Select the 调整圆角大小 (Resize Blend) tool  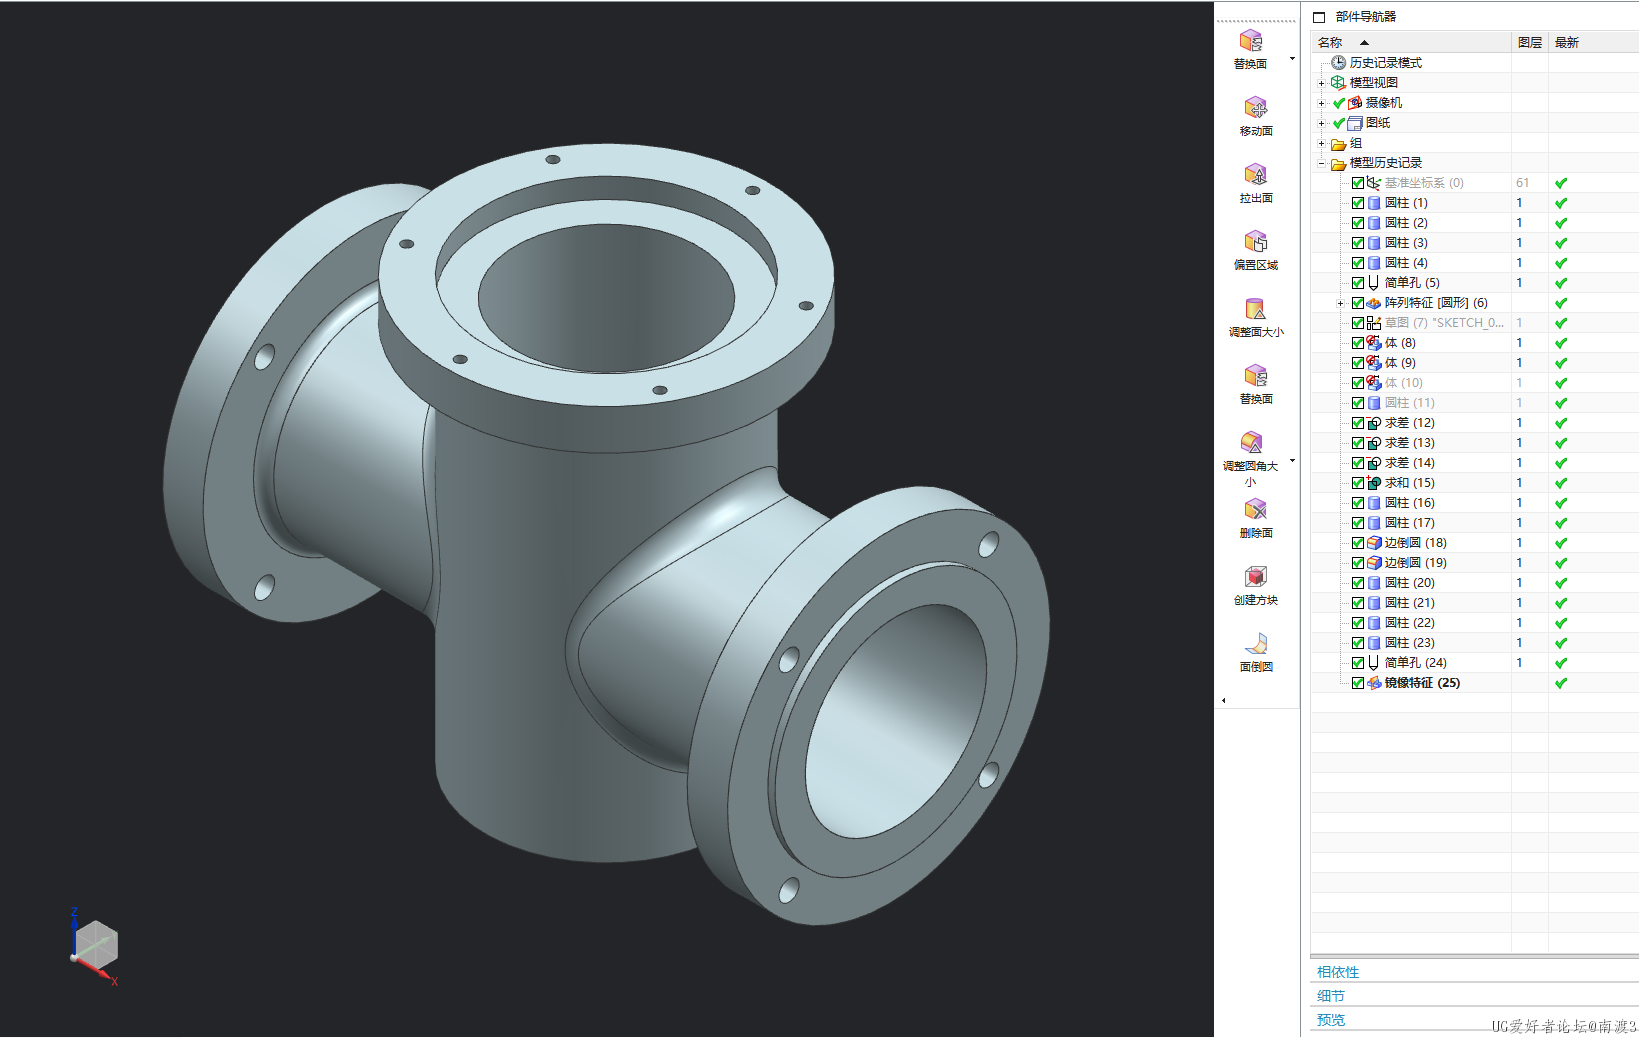(1250, 458)
